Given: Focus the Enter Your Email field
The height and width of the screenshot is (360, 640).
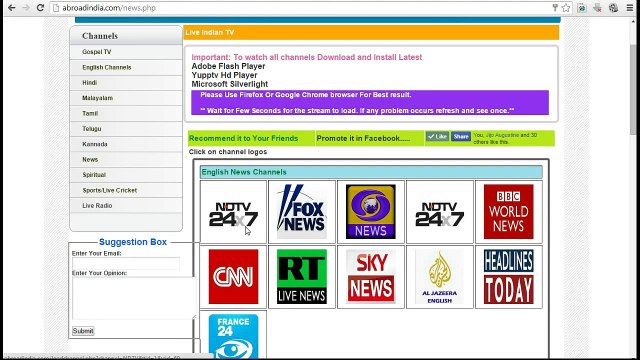Looking at the screenshot, I should pyautogui.click(x=126, y=264).
